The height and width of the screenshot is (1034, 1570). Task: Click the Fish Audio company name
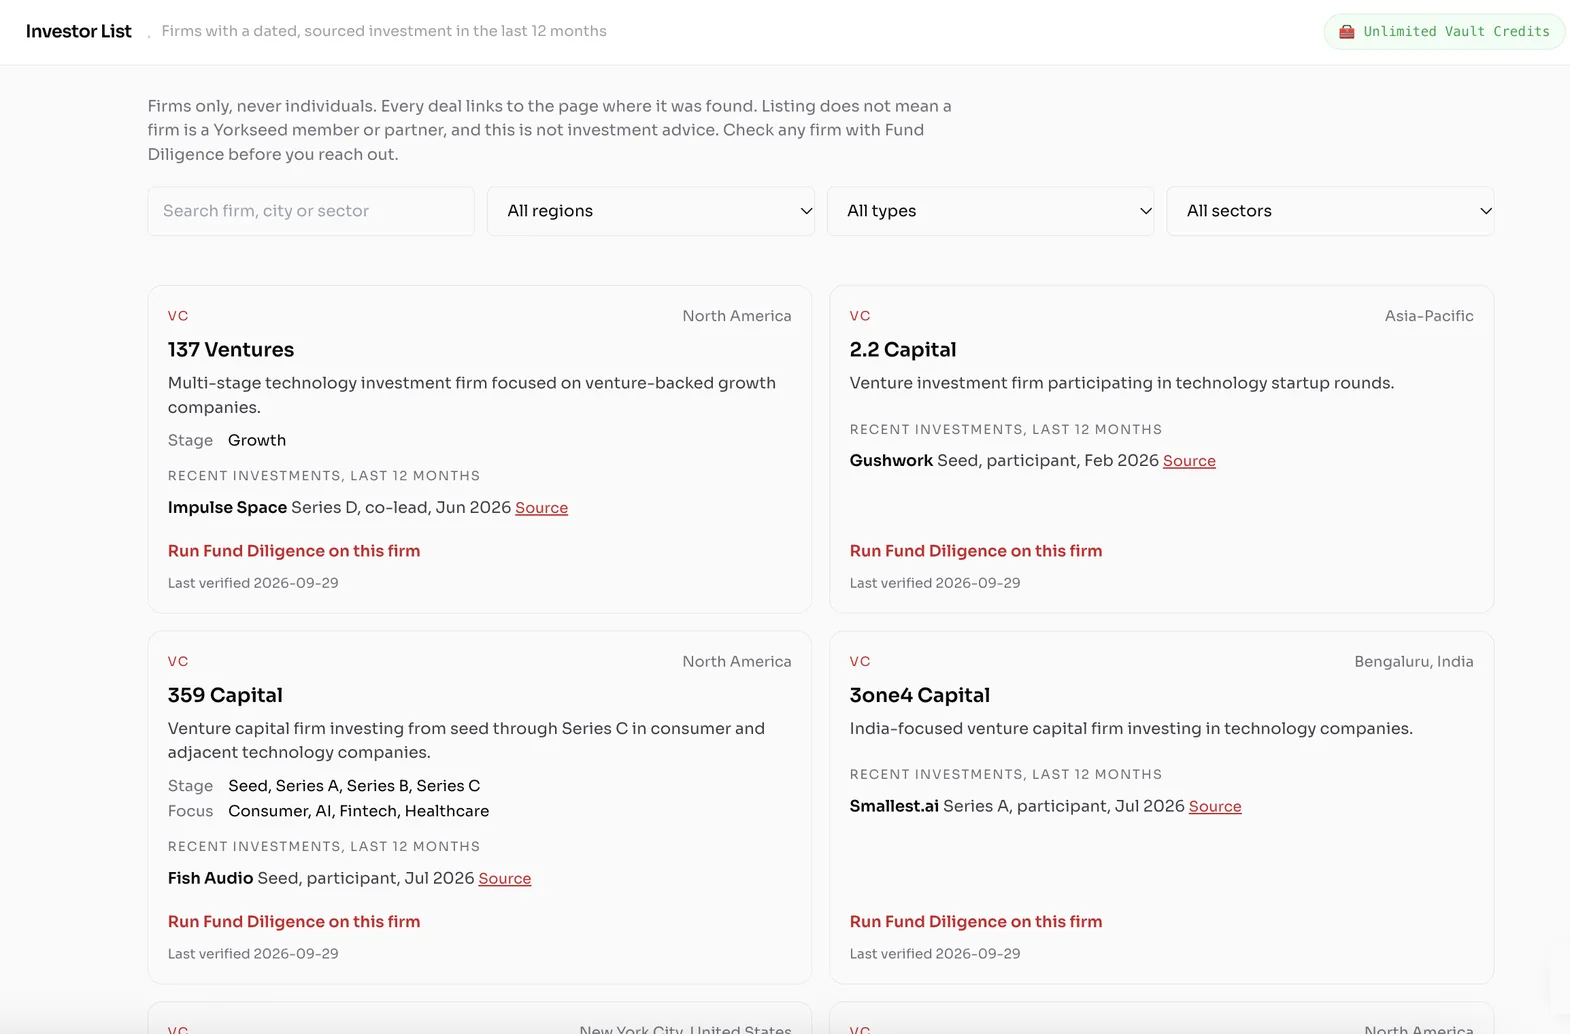point(210,878)
